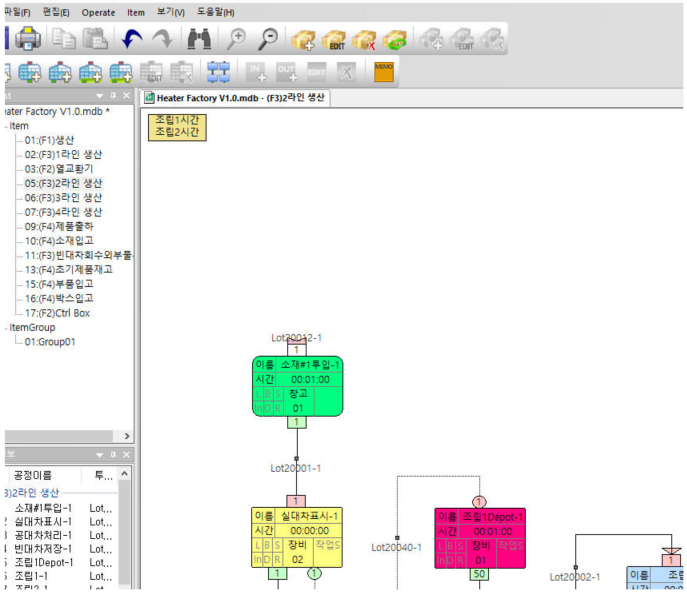The image size is (687, 592).
Task: Open Find with the binoculars icon
Action: (199, 40)
